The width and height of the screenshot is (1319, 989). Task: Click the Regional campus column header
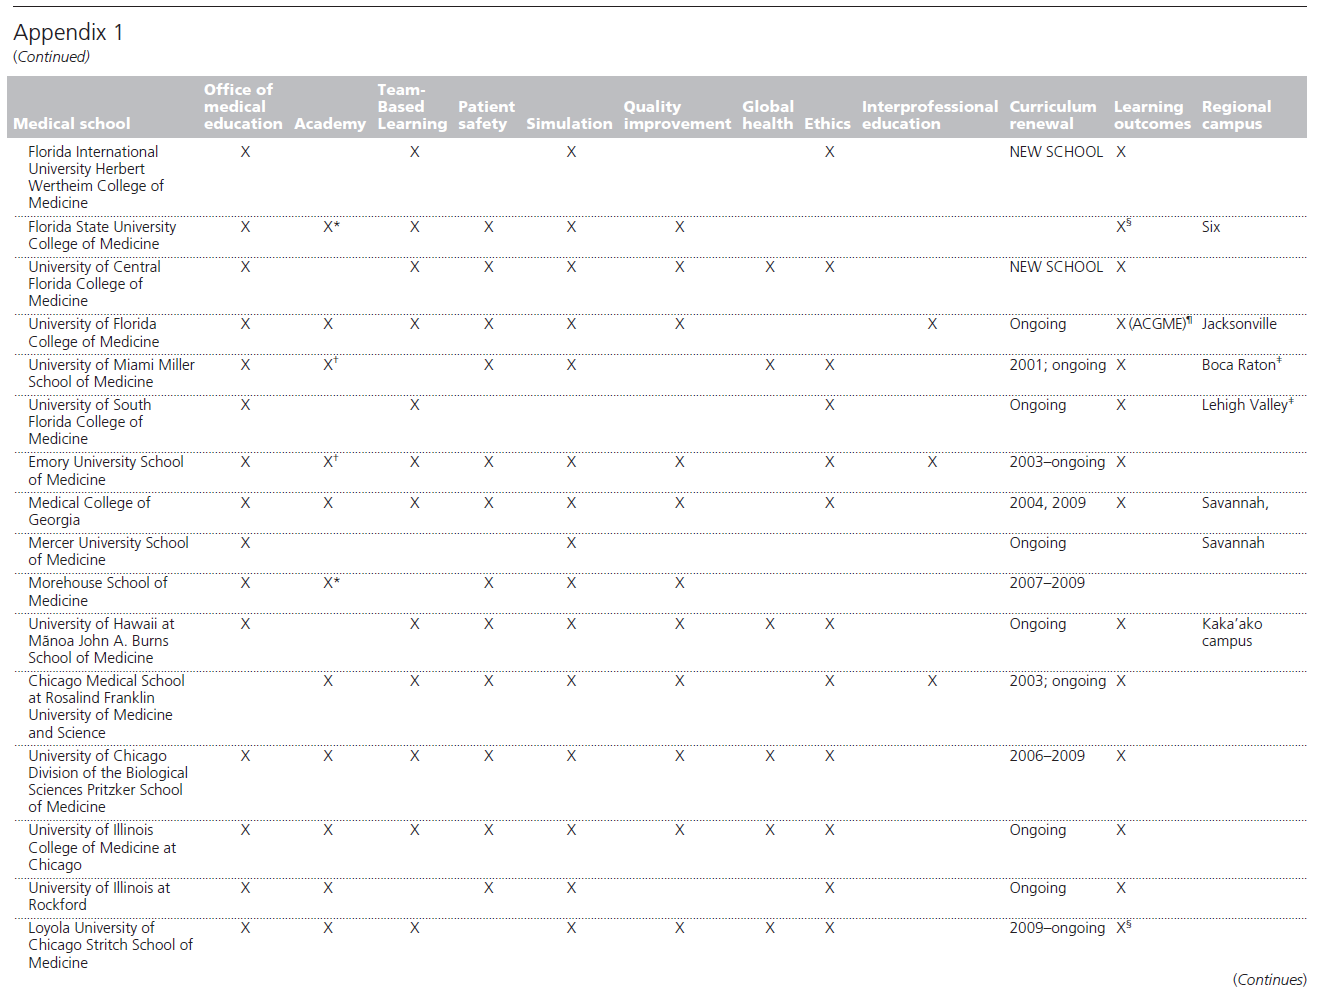click(1236, 115)
